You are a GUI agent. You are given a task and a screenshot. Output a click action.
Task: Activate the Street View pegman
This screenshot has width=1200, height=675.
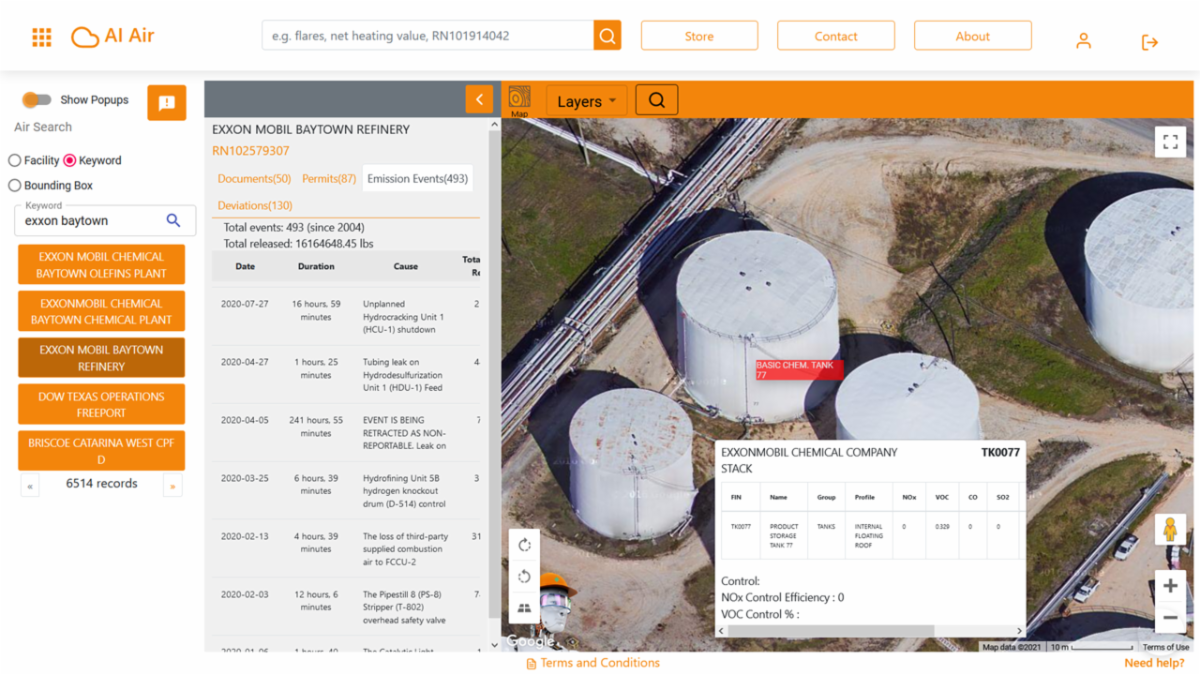click(1170, 530)
